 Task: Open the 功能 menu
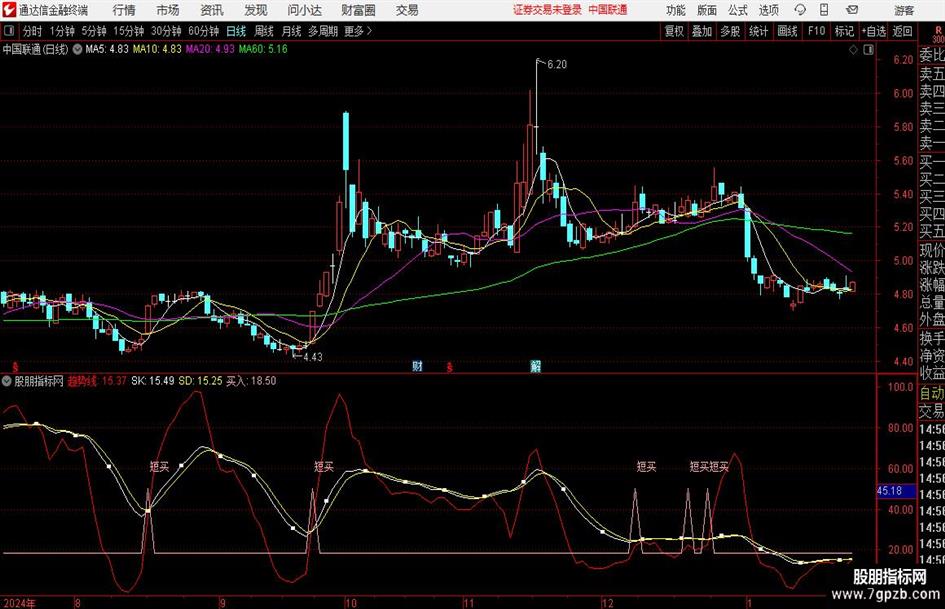676,10
